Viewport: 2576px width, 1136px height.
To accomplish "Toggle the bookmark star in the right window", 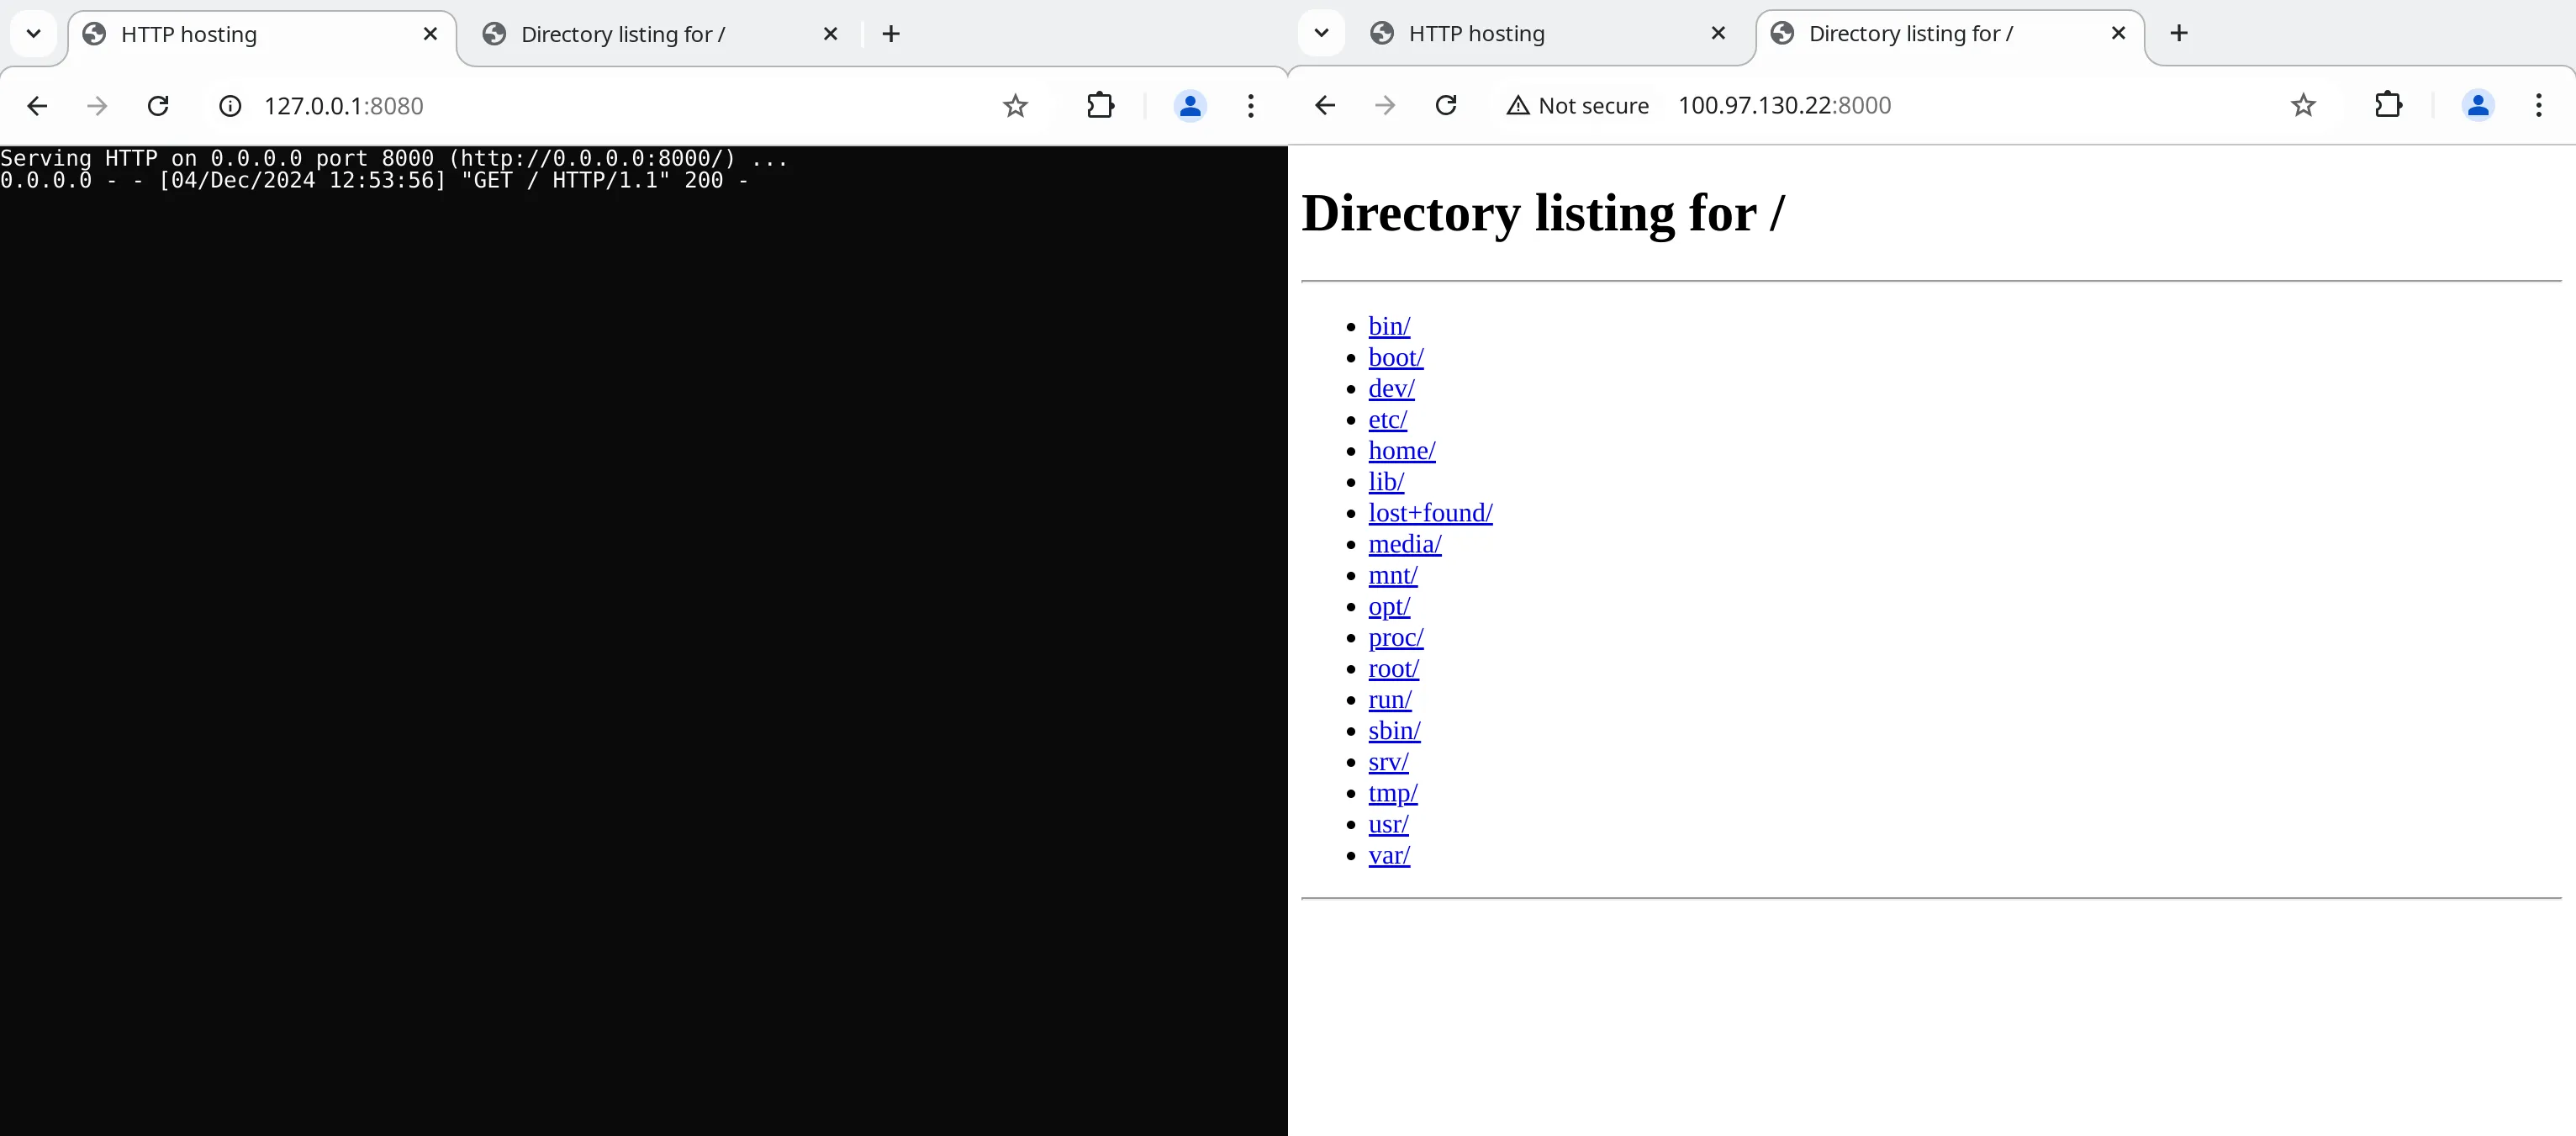I will tap(2303, 105).
